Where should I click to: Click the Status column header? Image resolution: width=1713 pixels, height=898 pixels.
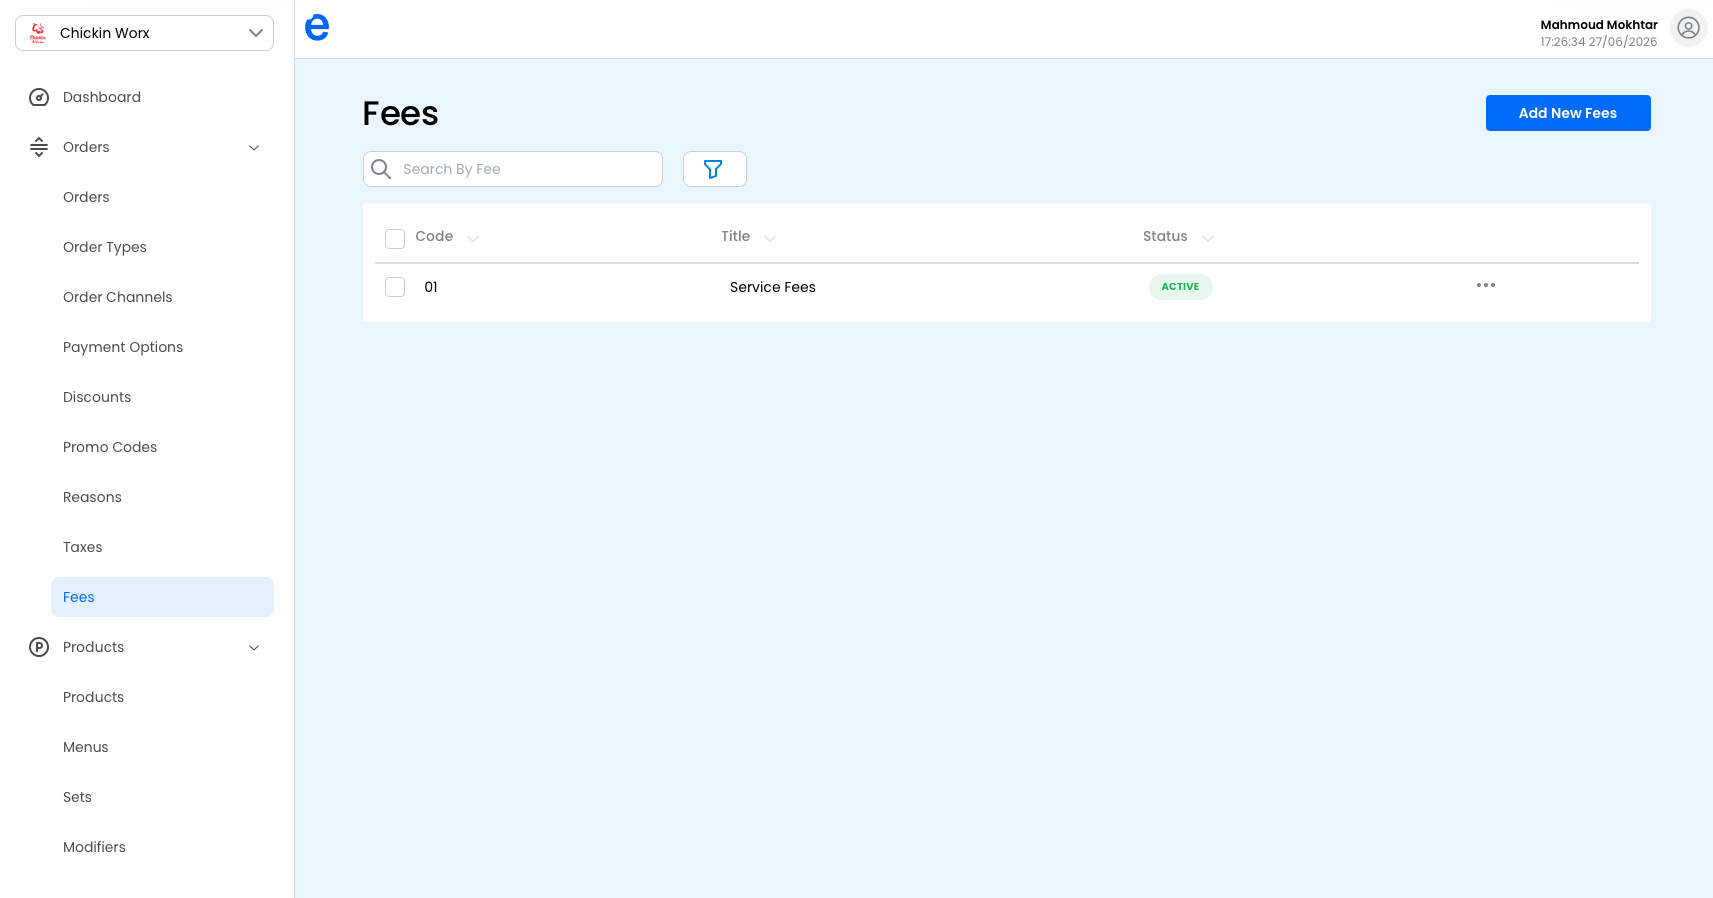[x=1165, y=236]
